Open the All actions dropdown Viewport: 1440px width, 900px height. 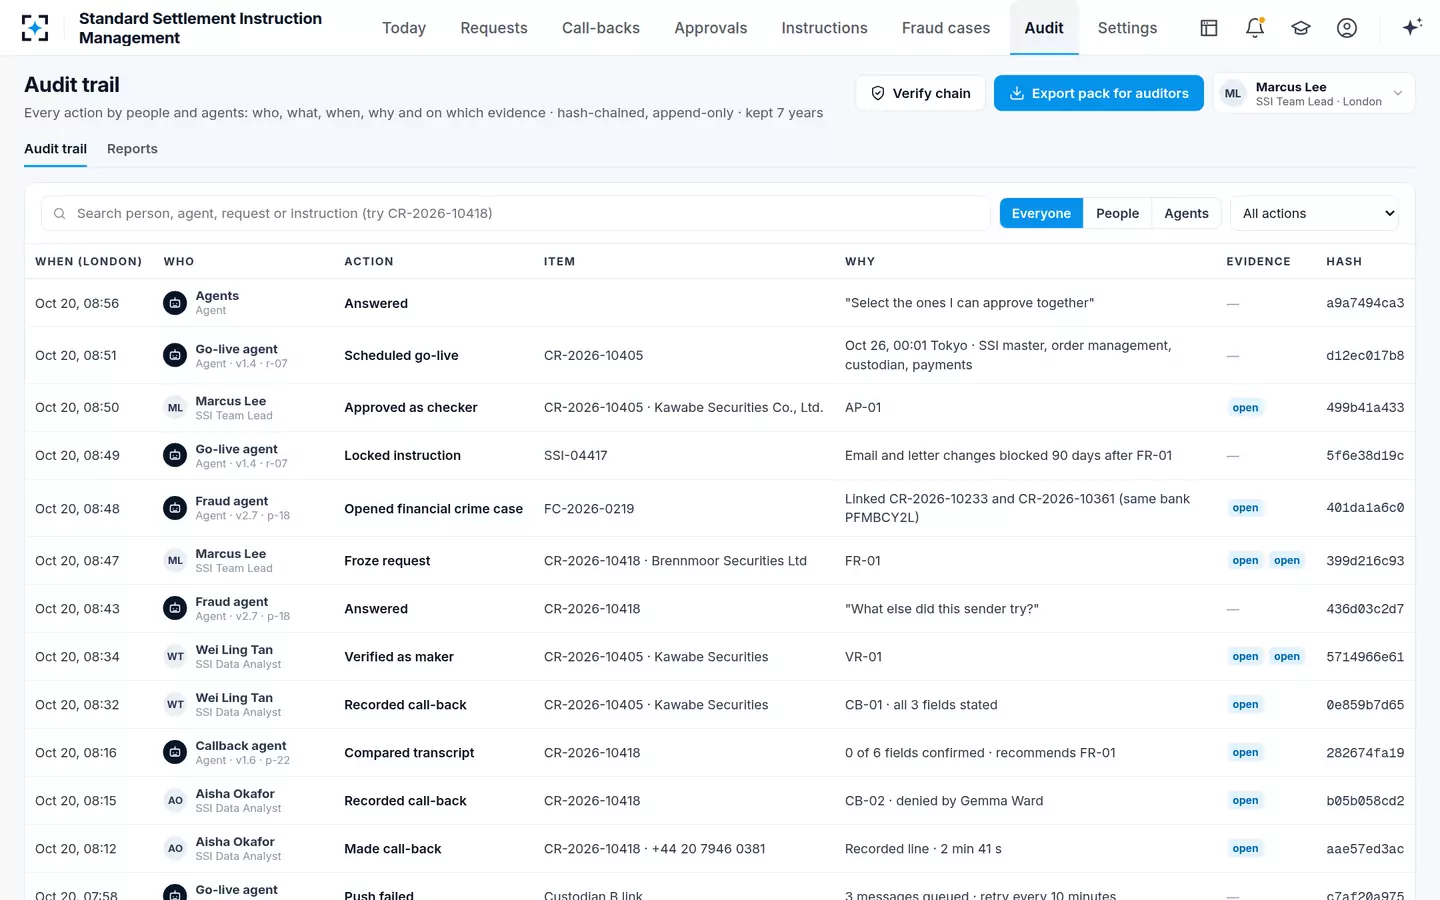[x=1314, y=213]
